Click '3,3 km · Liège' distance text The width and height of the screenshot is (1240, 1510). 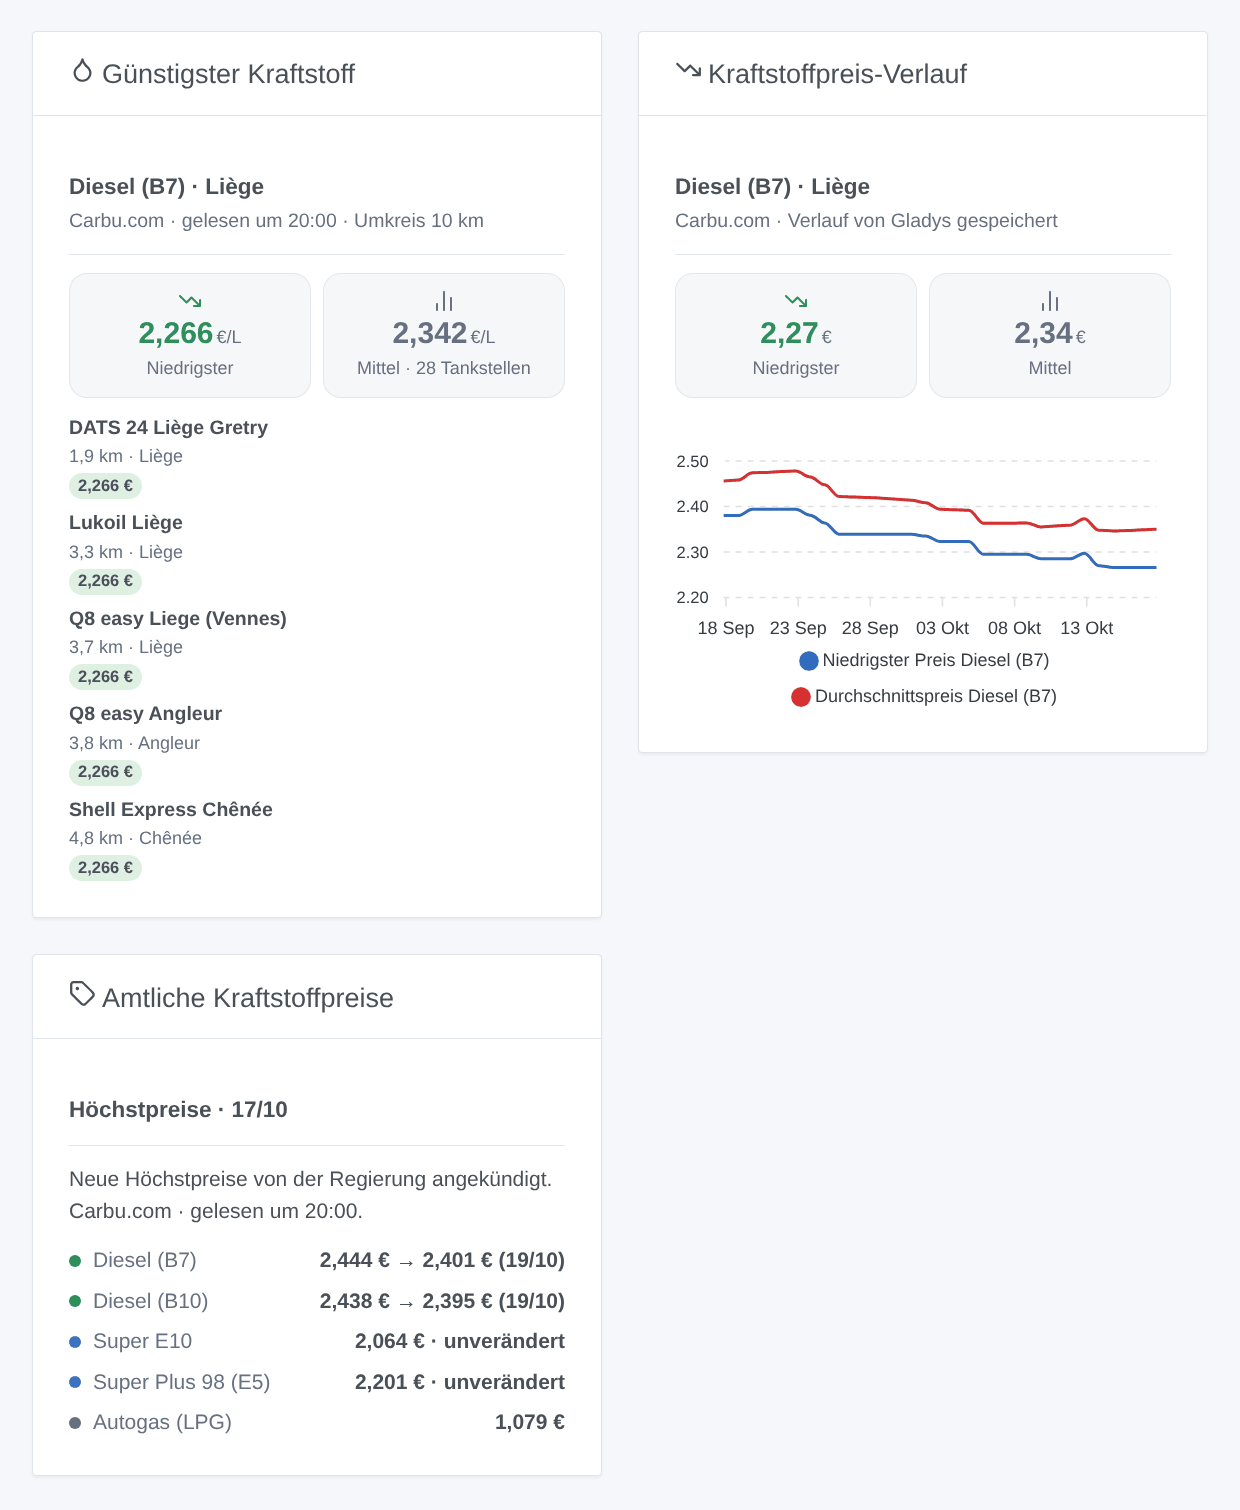[x=126, y=552]
